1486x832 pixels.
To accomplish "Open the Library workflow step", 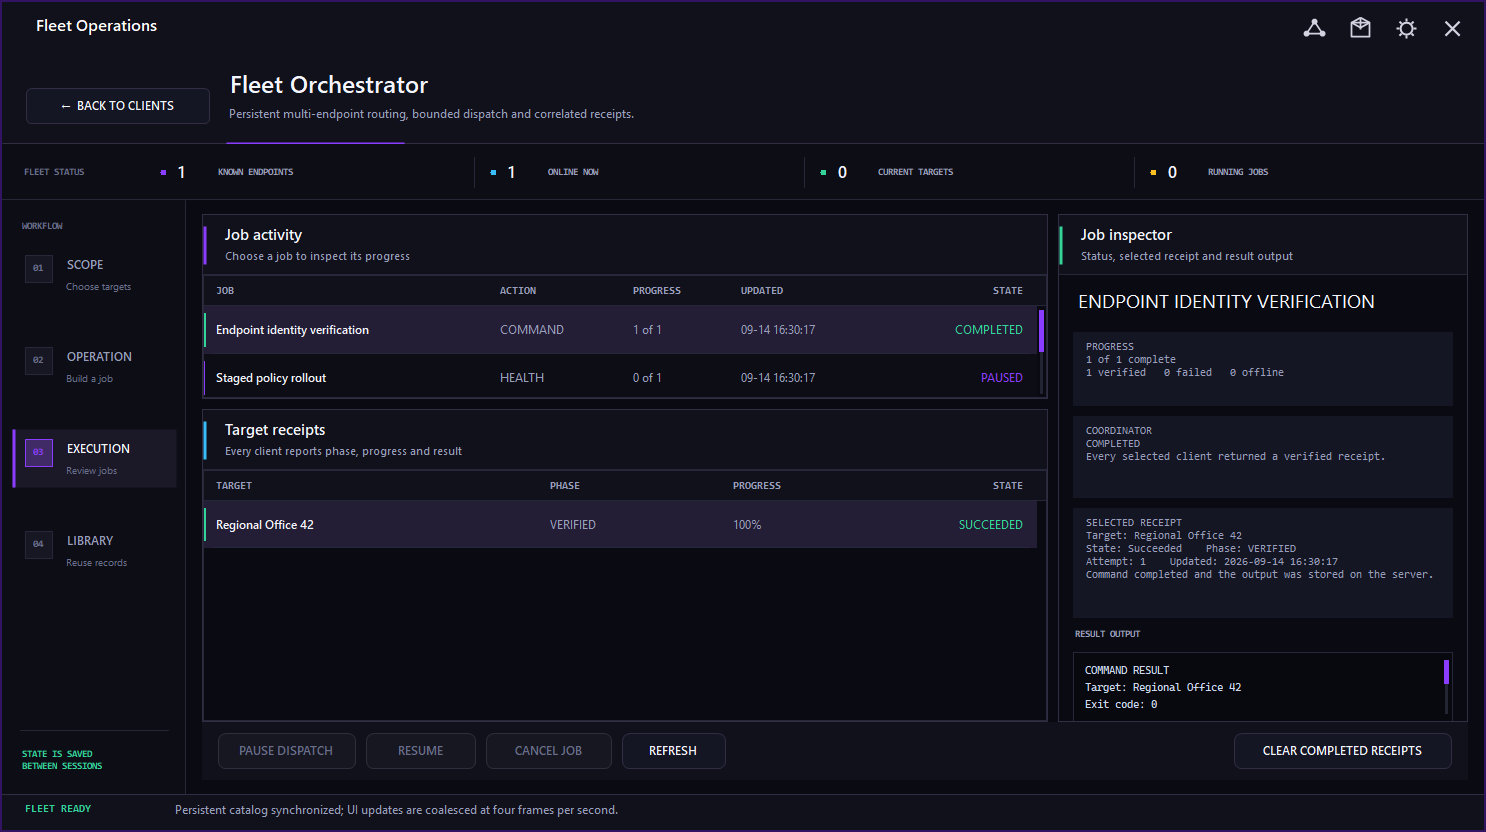I will [95, 550].
